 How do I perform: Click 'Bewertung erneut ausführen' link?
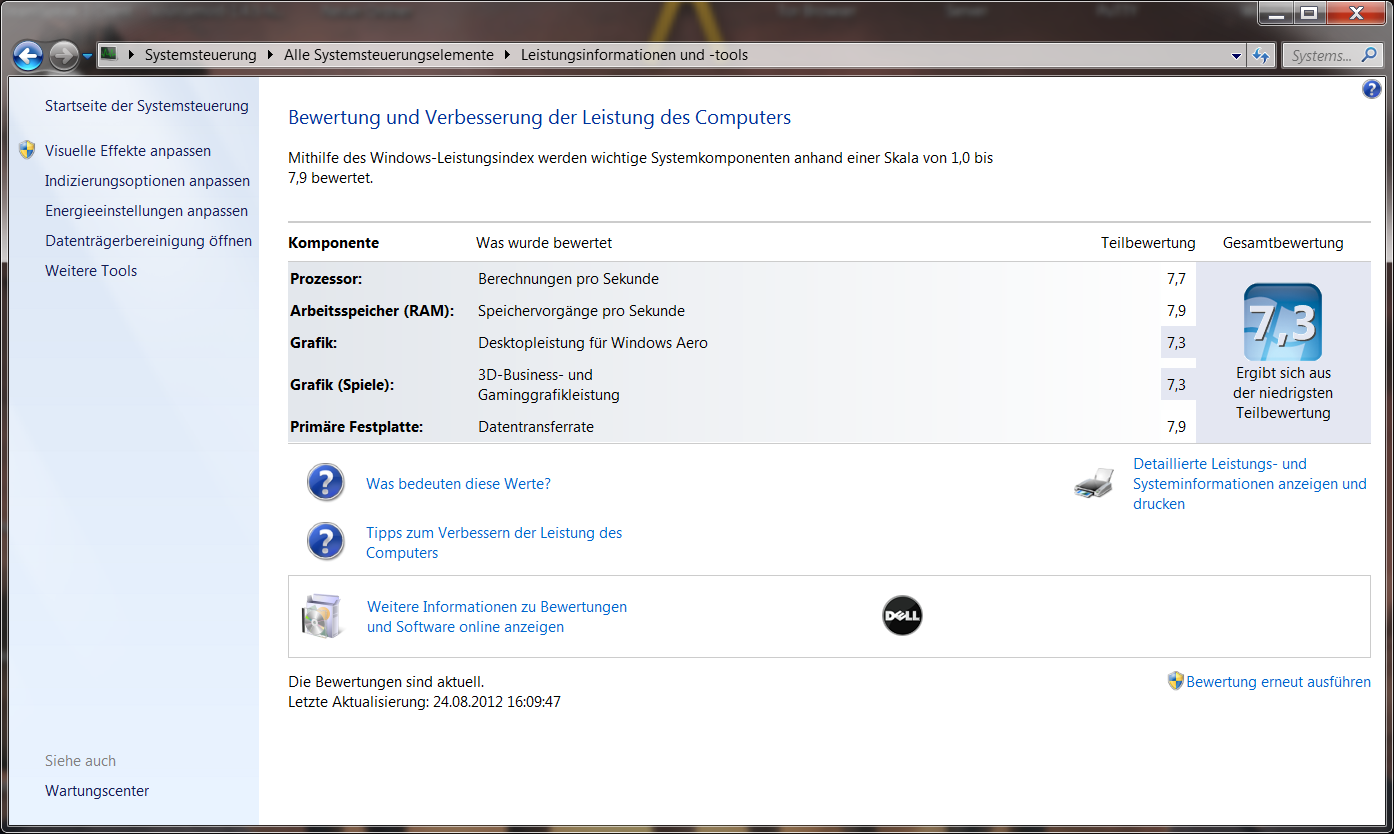coord(1277,682)
